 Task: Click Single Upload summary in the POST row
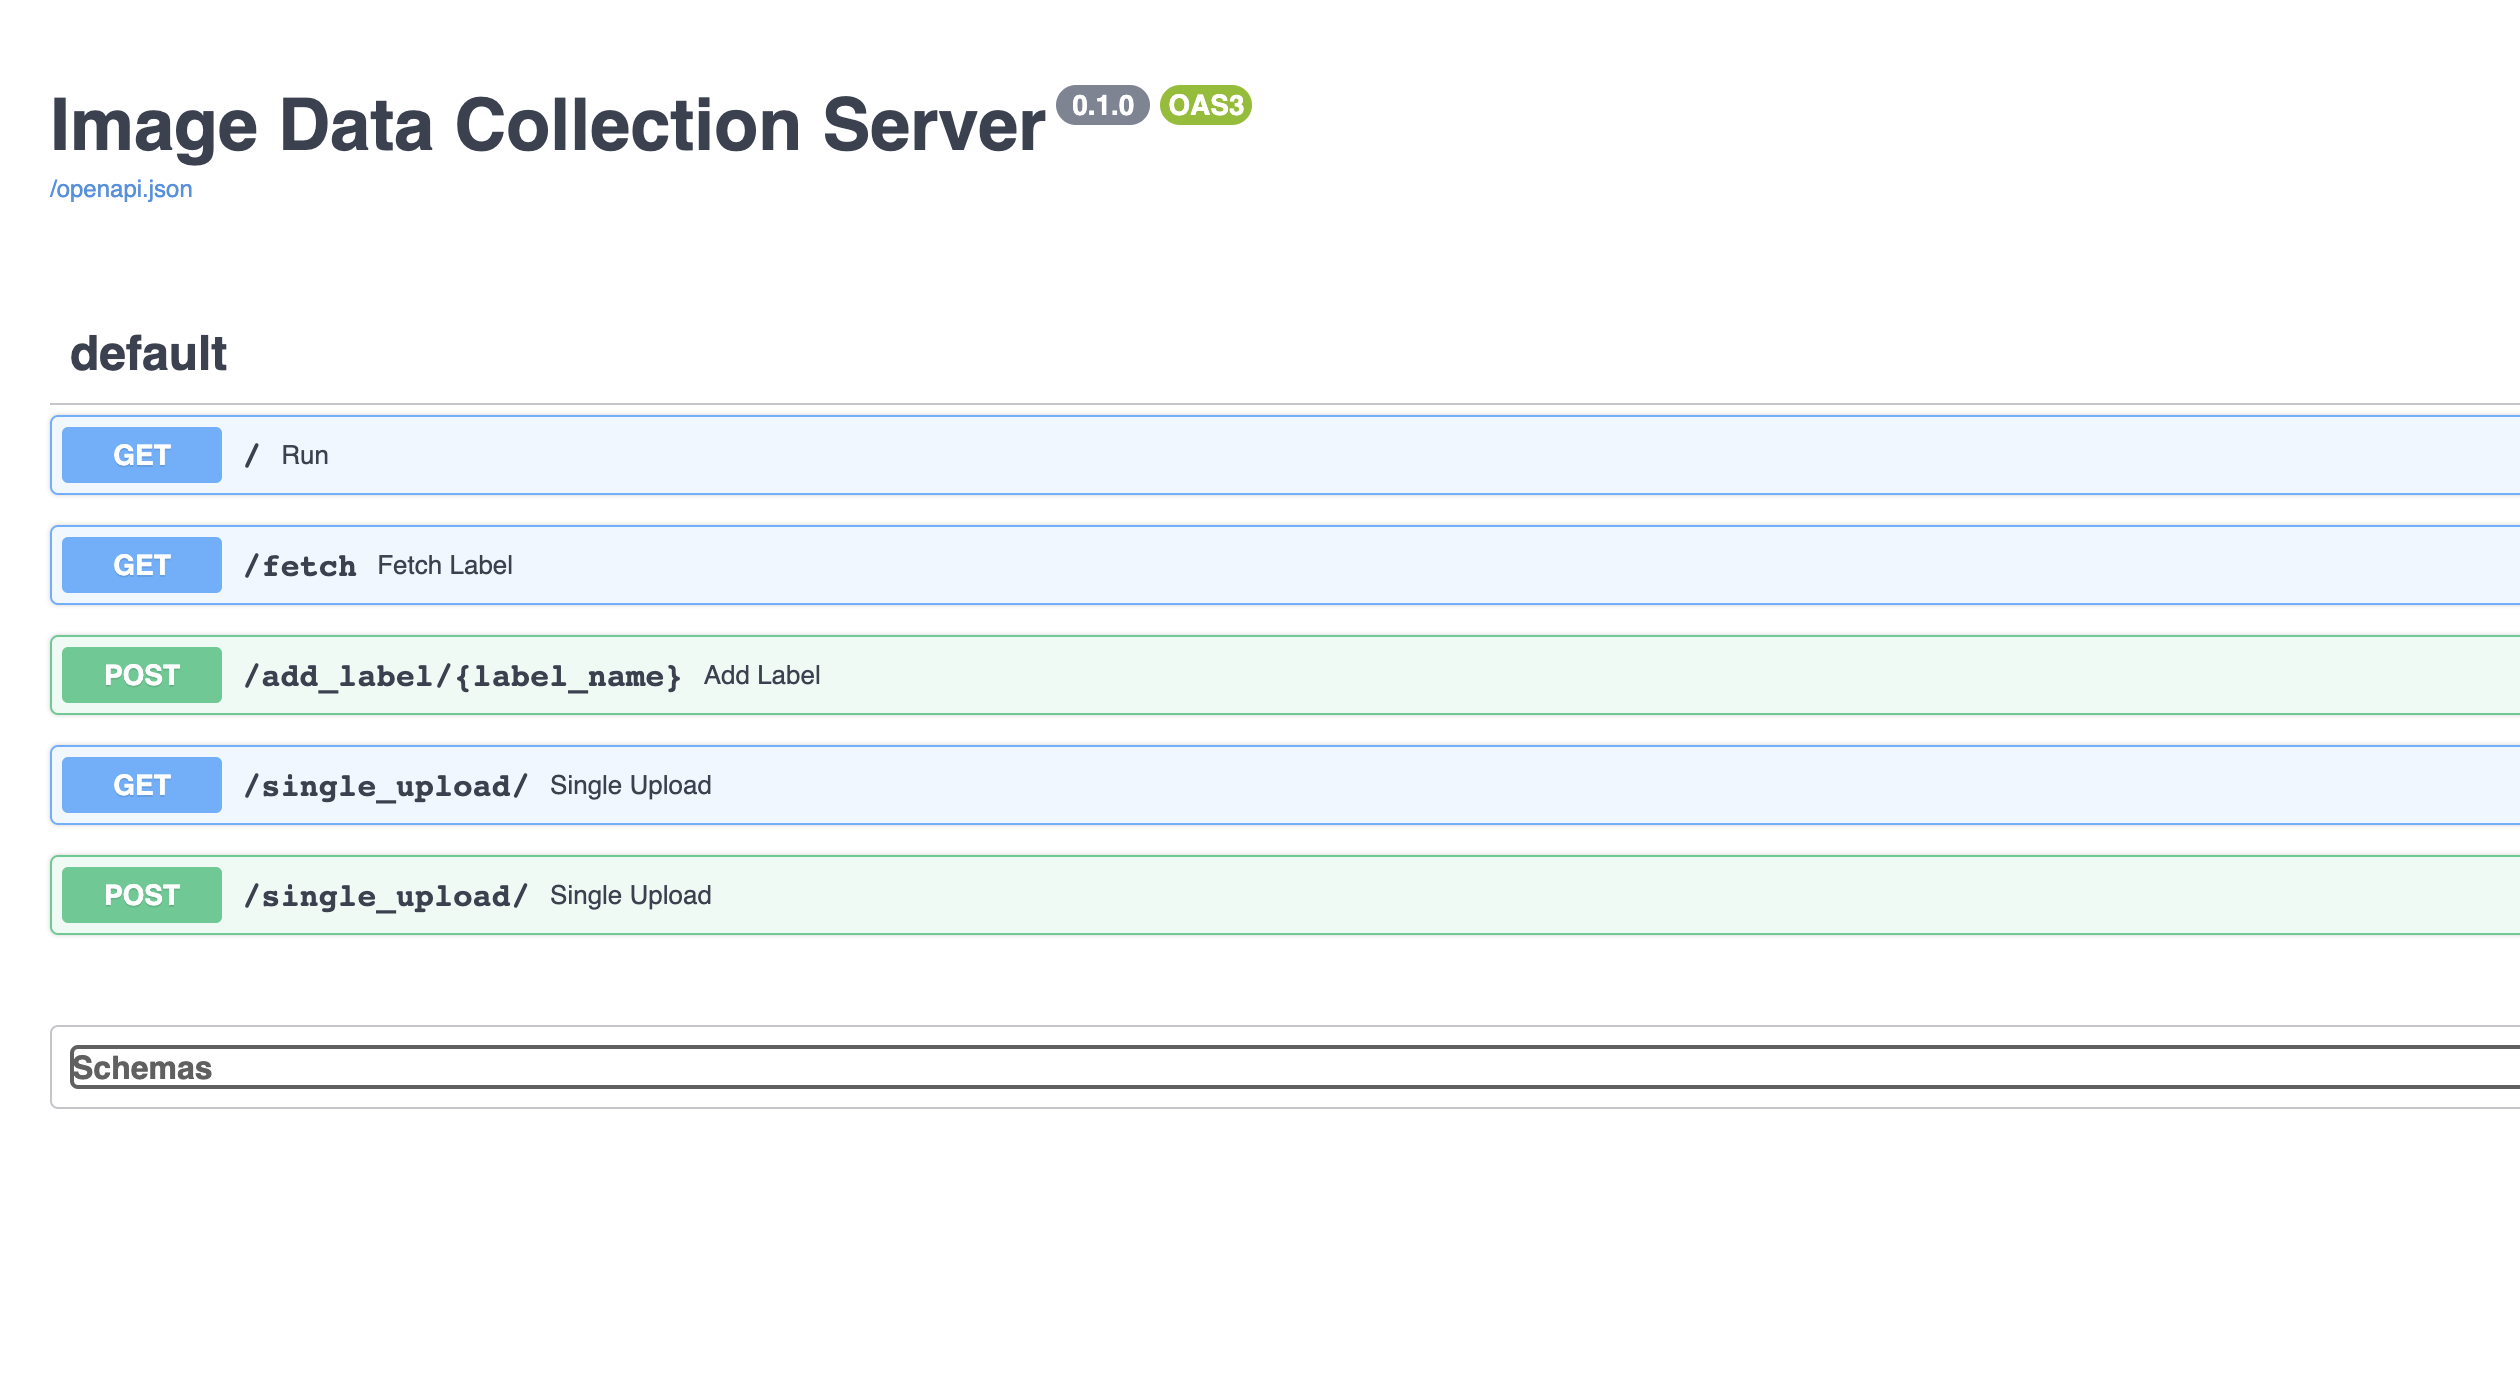tap(630, 895)
